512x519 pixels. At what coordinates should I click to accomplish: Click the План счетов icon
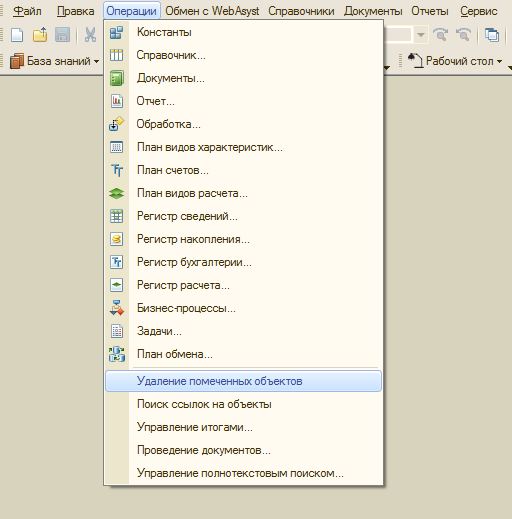[116, 170]
